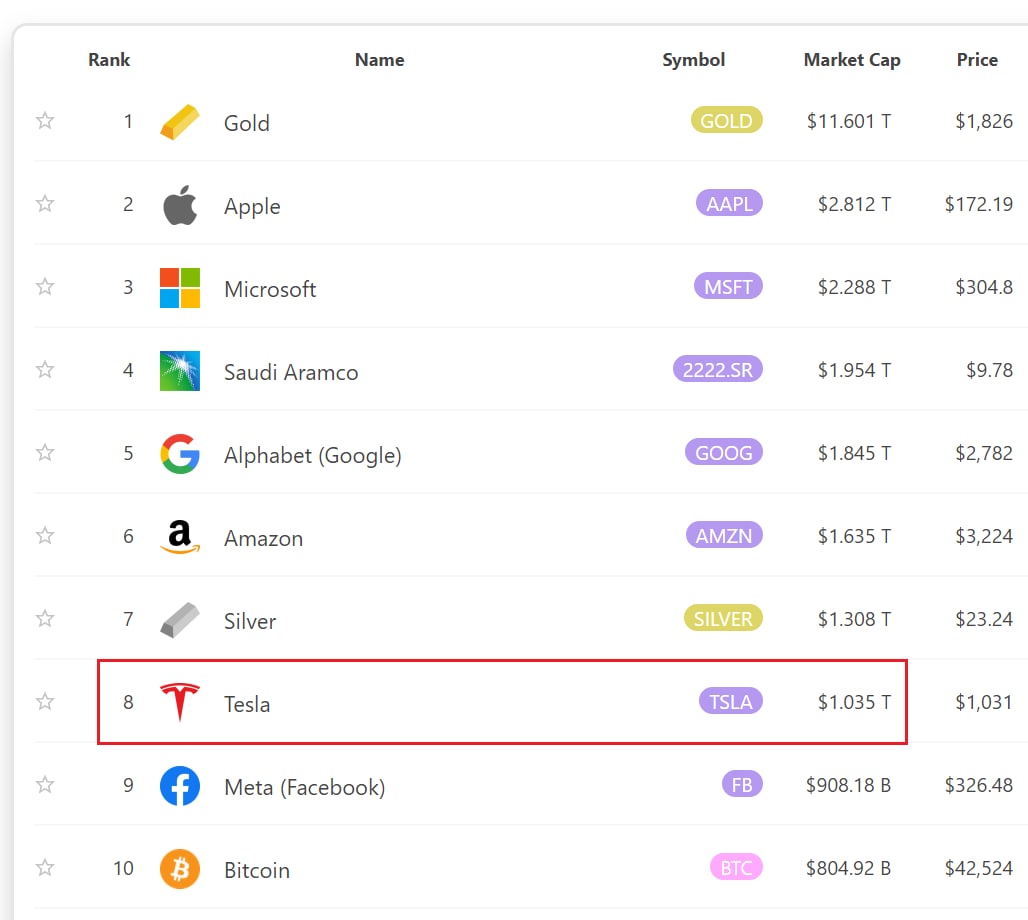
Task: Select Apple price $172.19
Action: click(x=979, y=204)
